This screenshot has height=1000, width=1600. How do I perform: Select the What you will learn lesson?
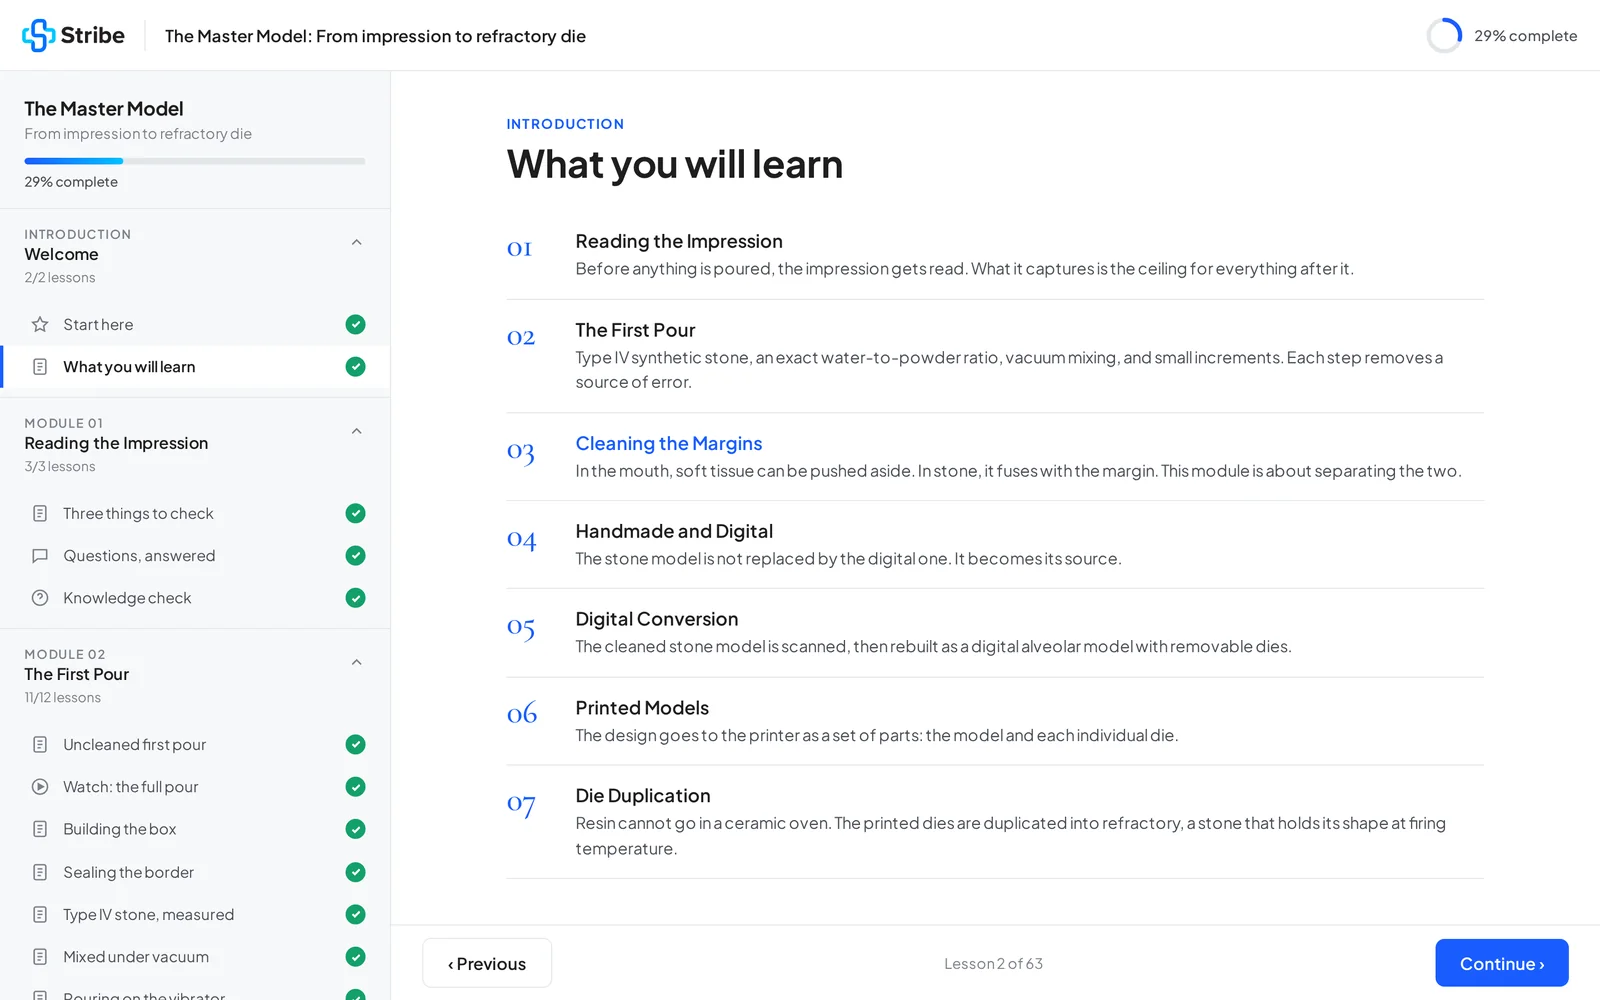tap(195, 367)
